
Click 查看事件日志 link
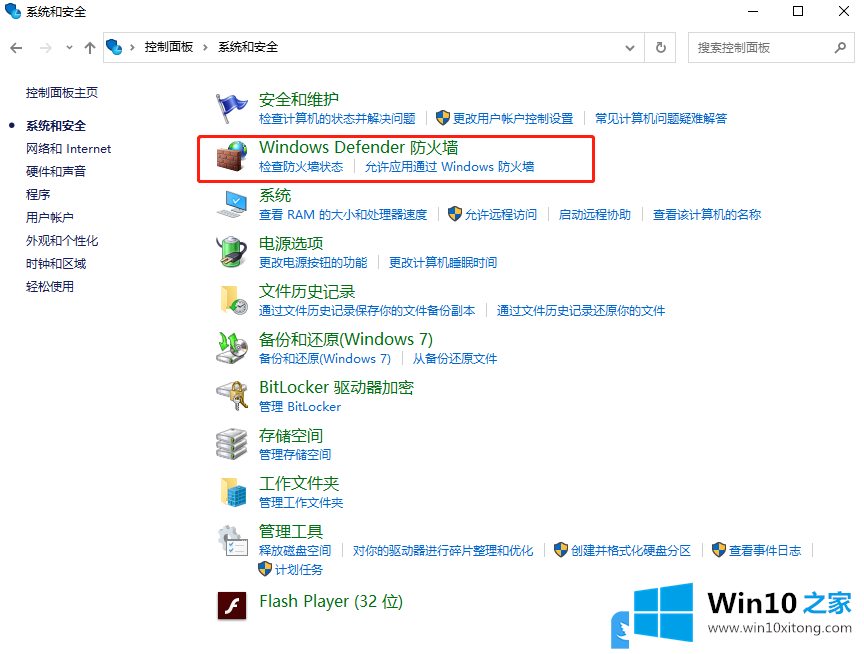pyautogui.click(x=765, y=550)
